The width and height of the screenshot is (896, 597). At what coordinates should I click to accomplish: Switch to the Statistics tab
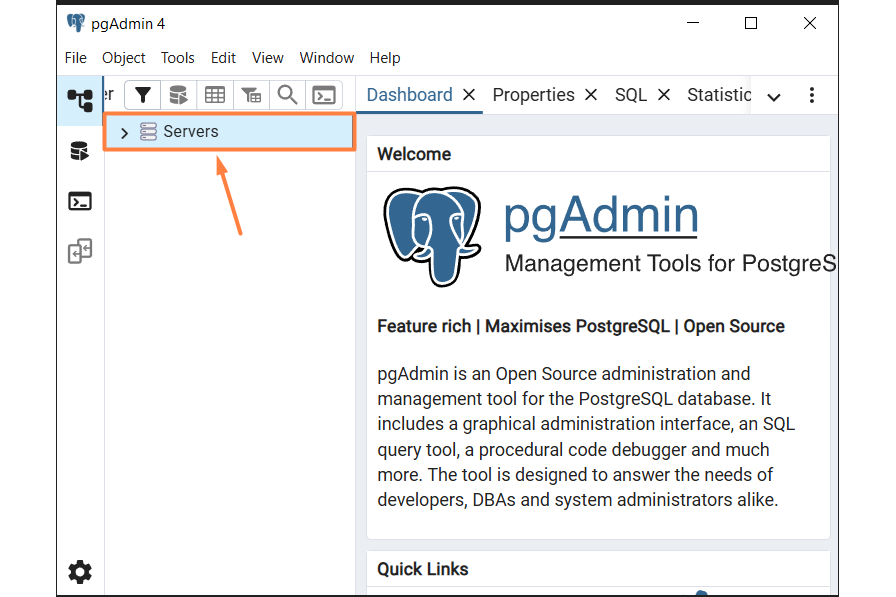[719, 95]
